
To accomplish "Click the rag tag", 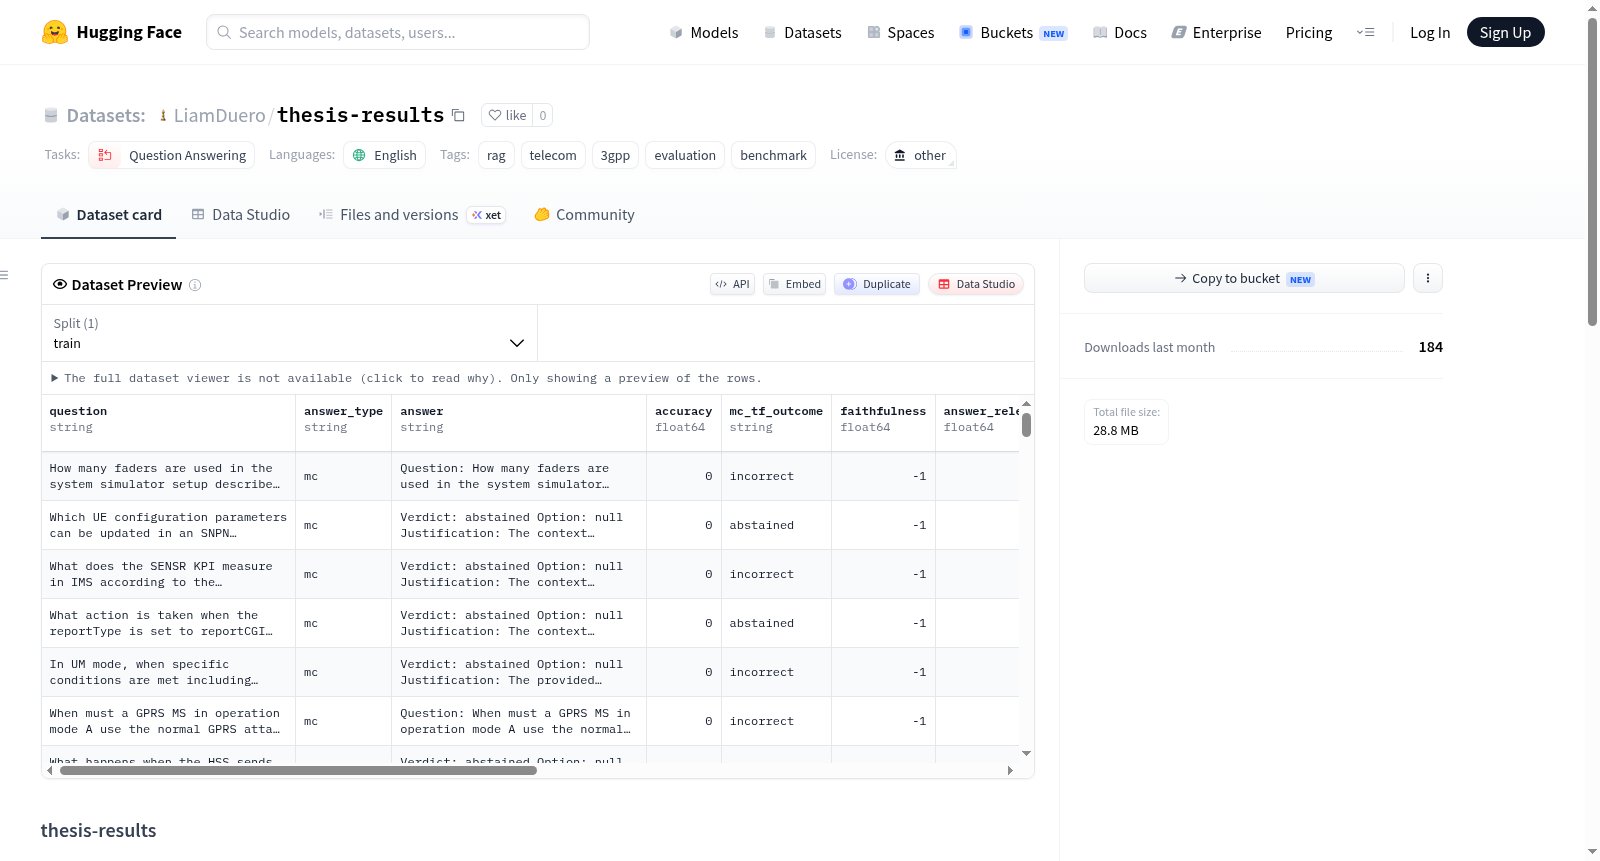I will [496, 155].
